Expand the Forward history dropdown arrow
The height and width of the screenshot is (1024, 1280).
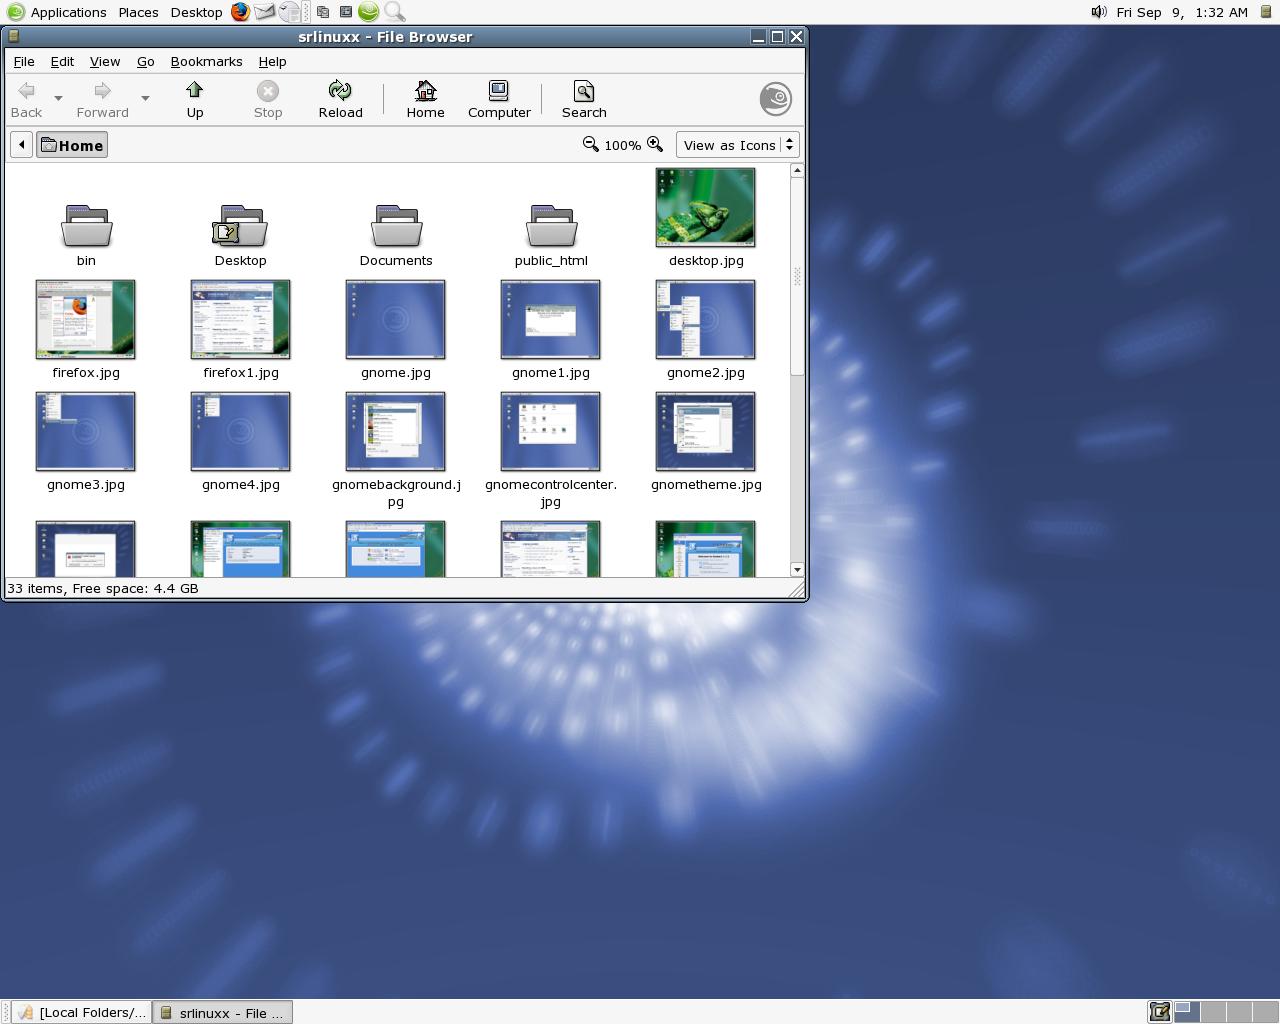coord(145,98)
